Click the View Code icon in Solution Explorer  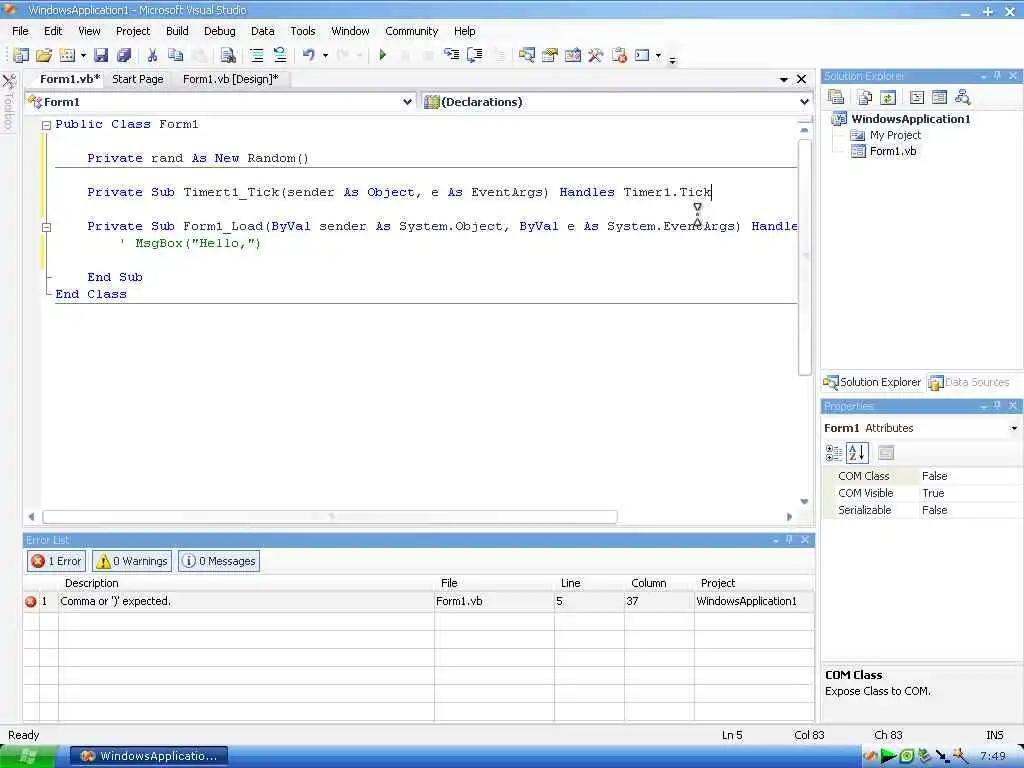(917, 97)
